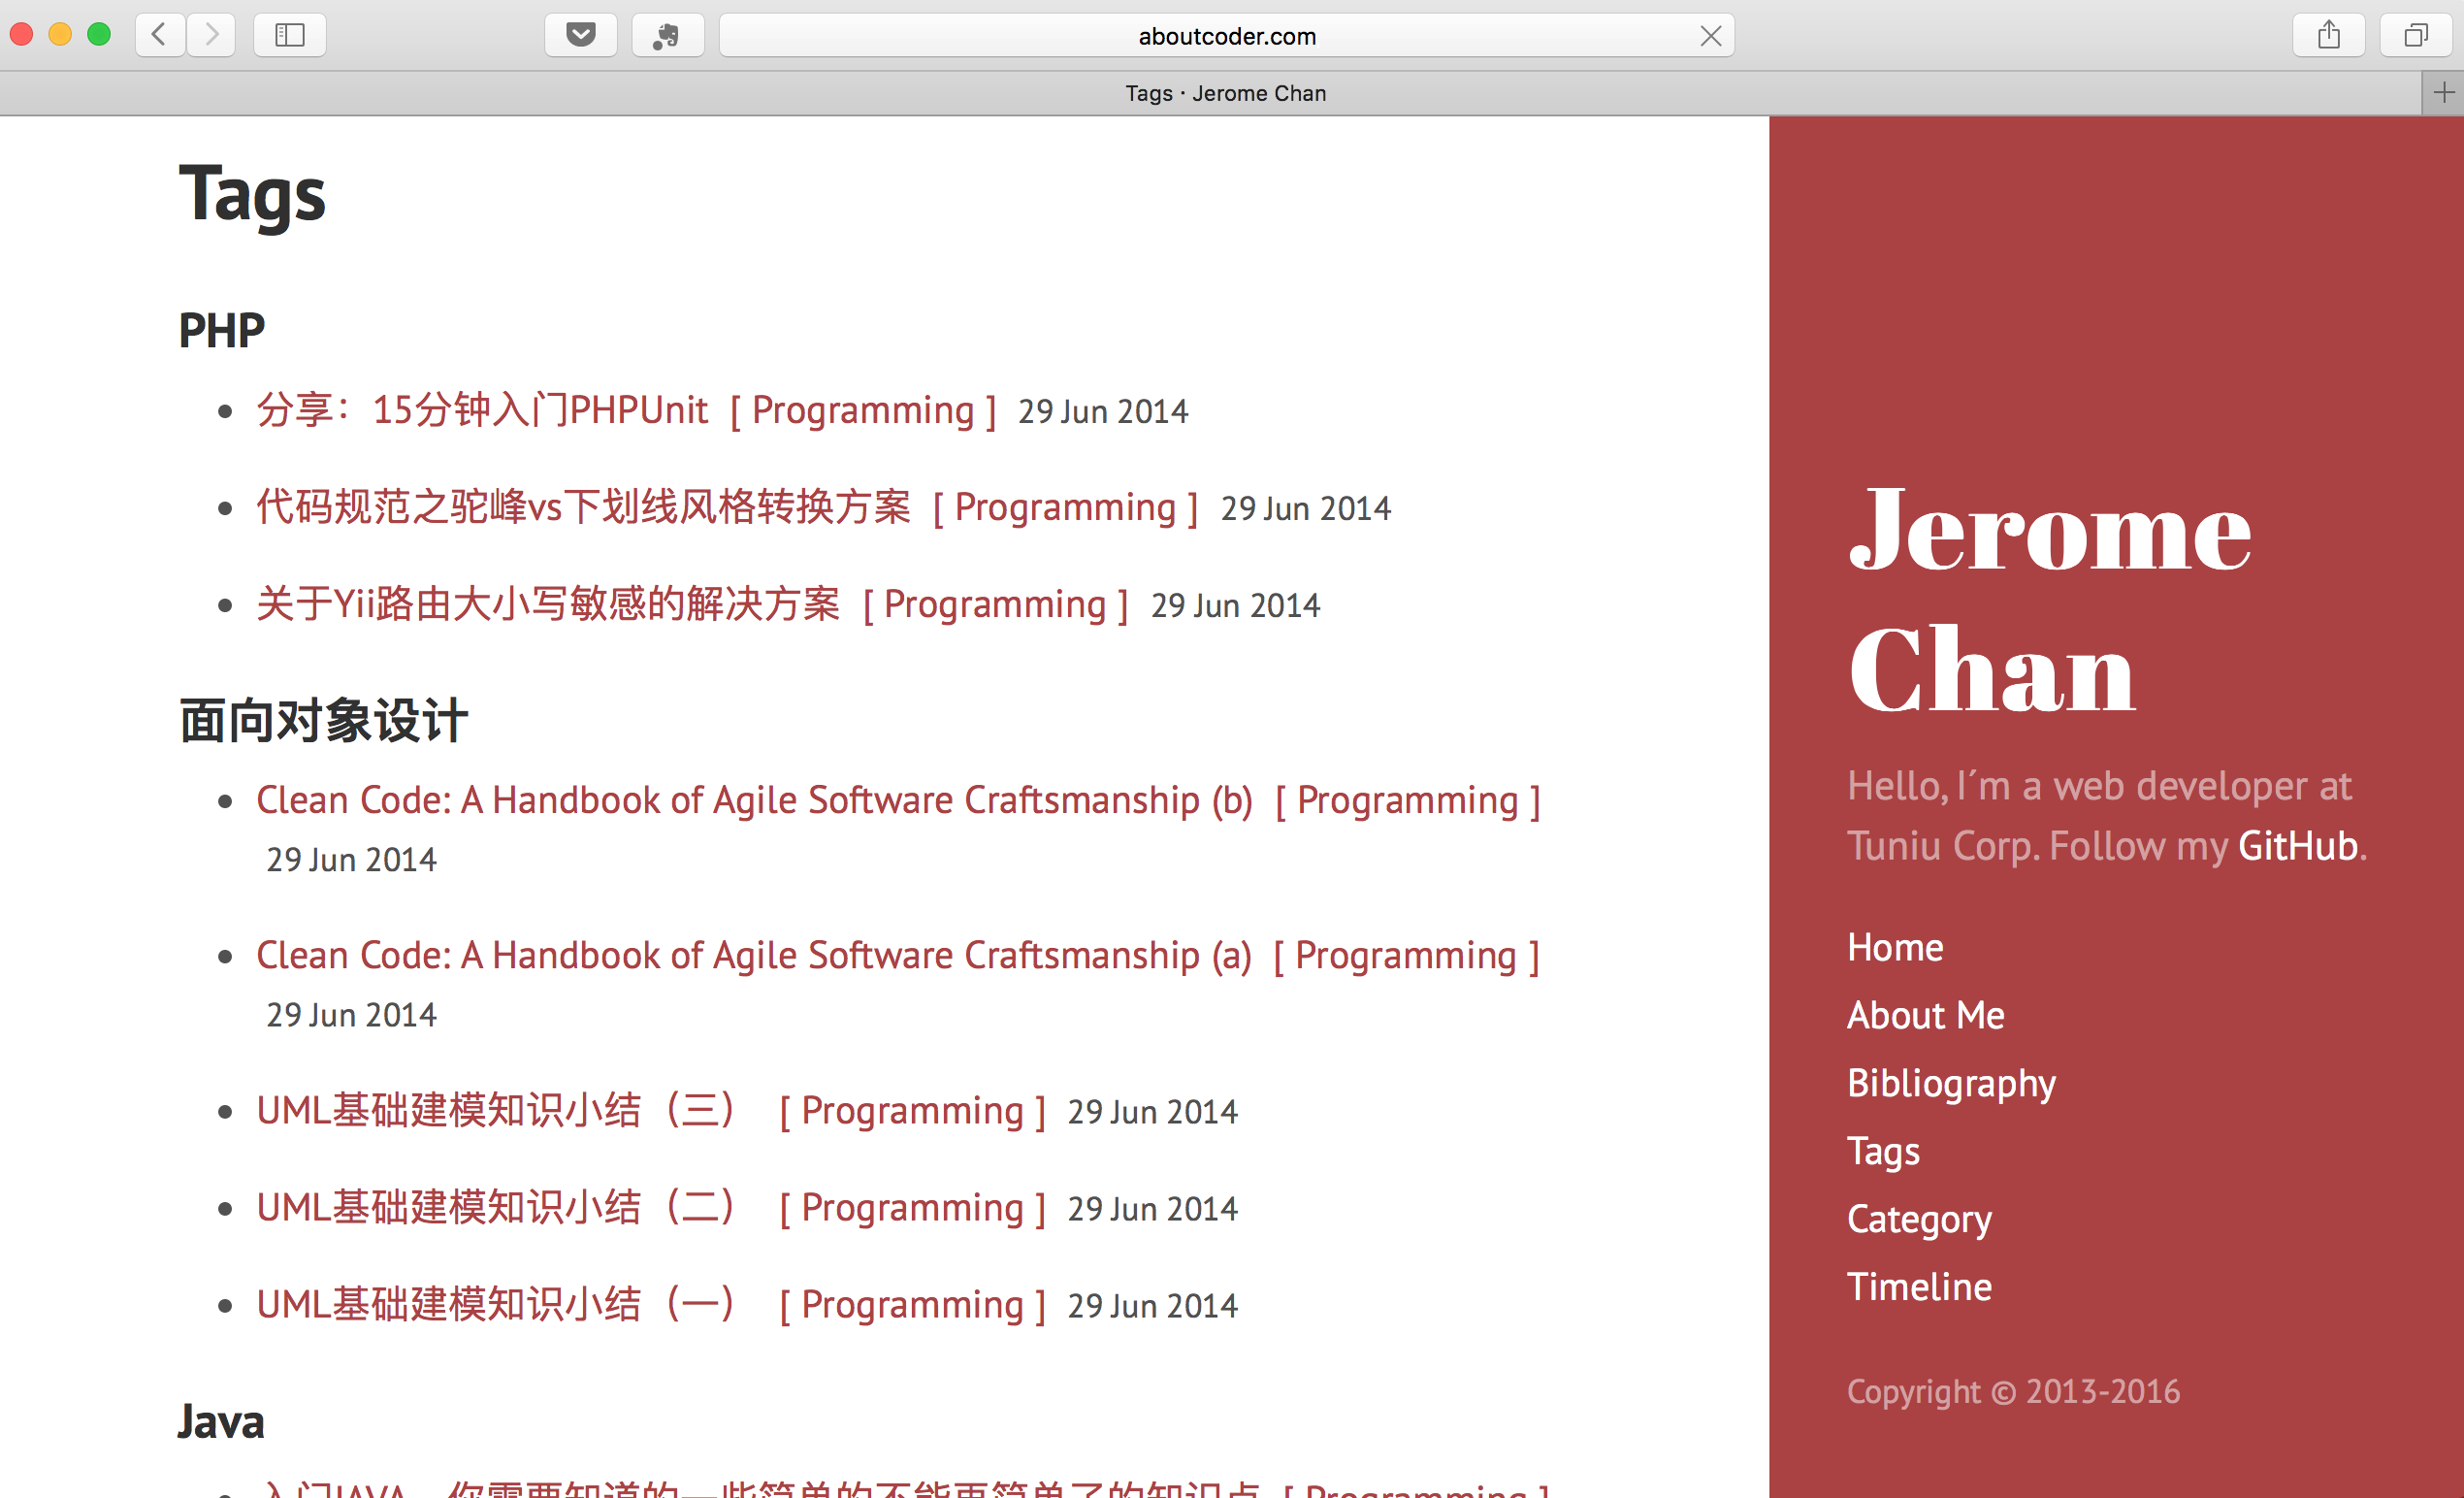Open Timeline from the sidebar menu
Viewport: 2464px width, 1498px height.
click(x=1918, y=1287)
